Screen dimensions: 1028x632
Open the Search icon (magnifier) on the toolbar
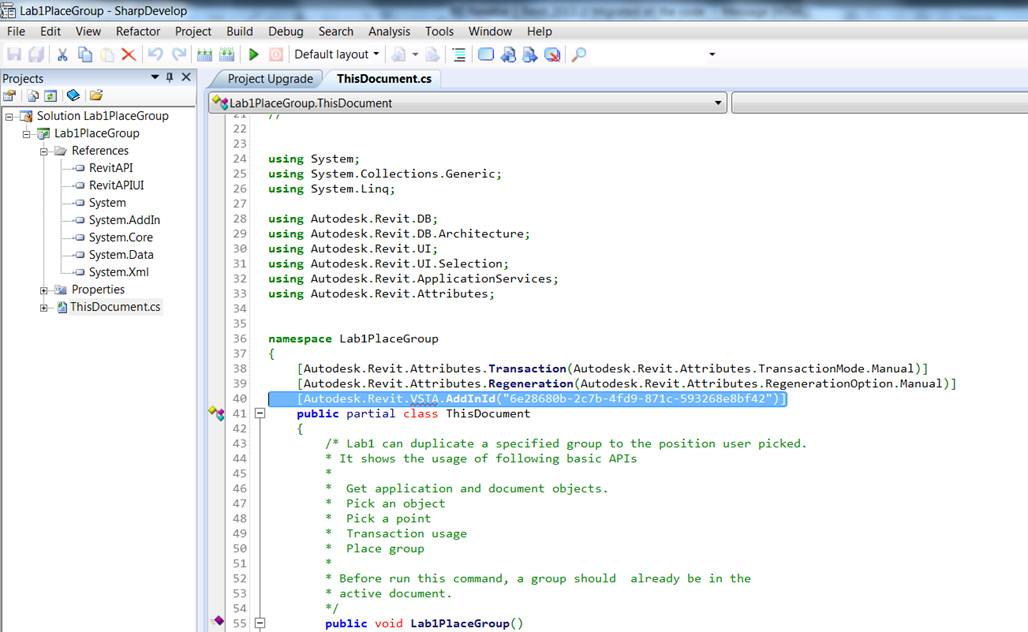tap(577, 54)
